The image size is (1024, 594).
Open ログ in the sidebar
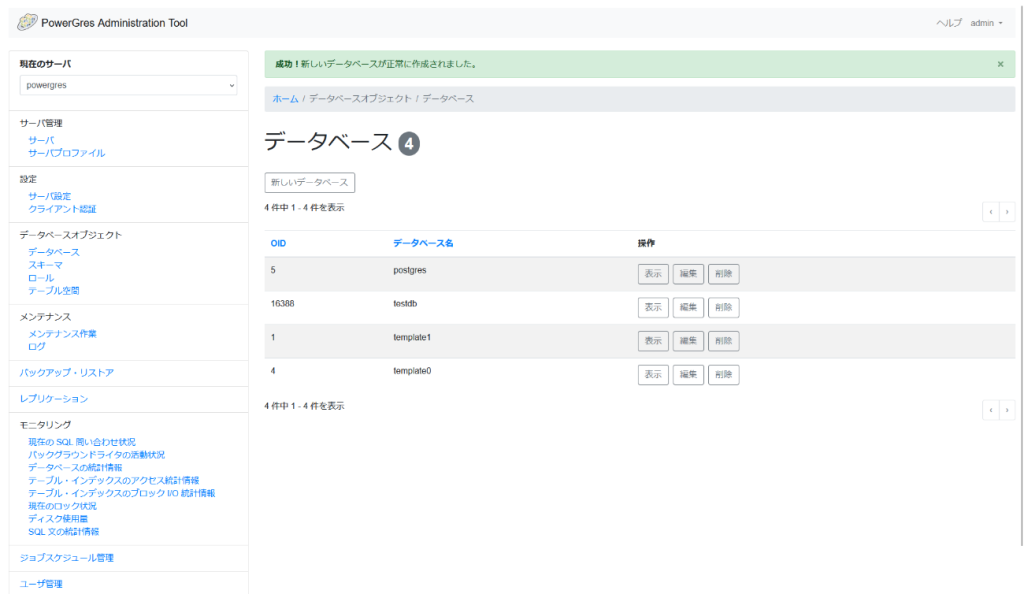coord(37,347)
